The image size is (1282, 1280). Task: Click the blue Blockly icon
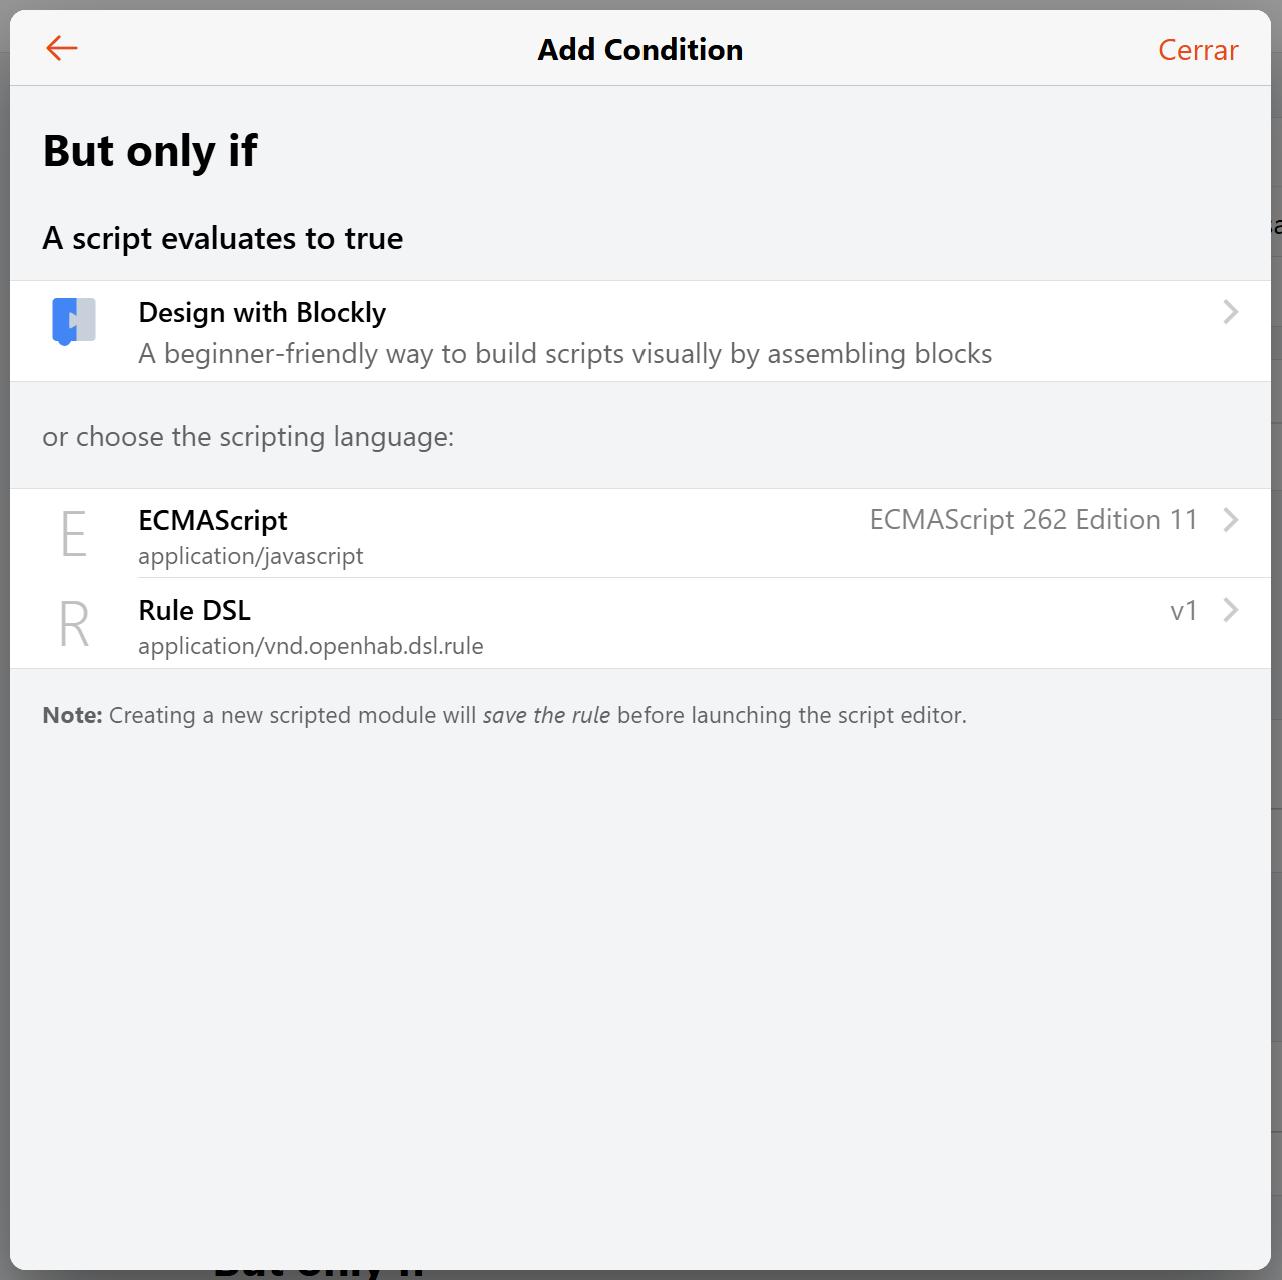coord(74,321)
